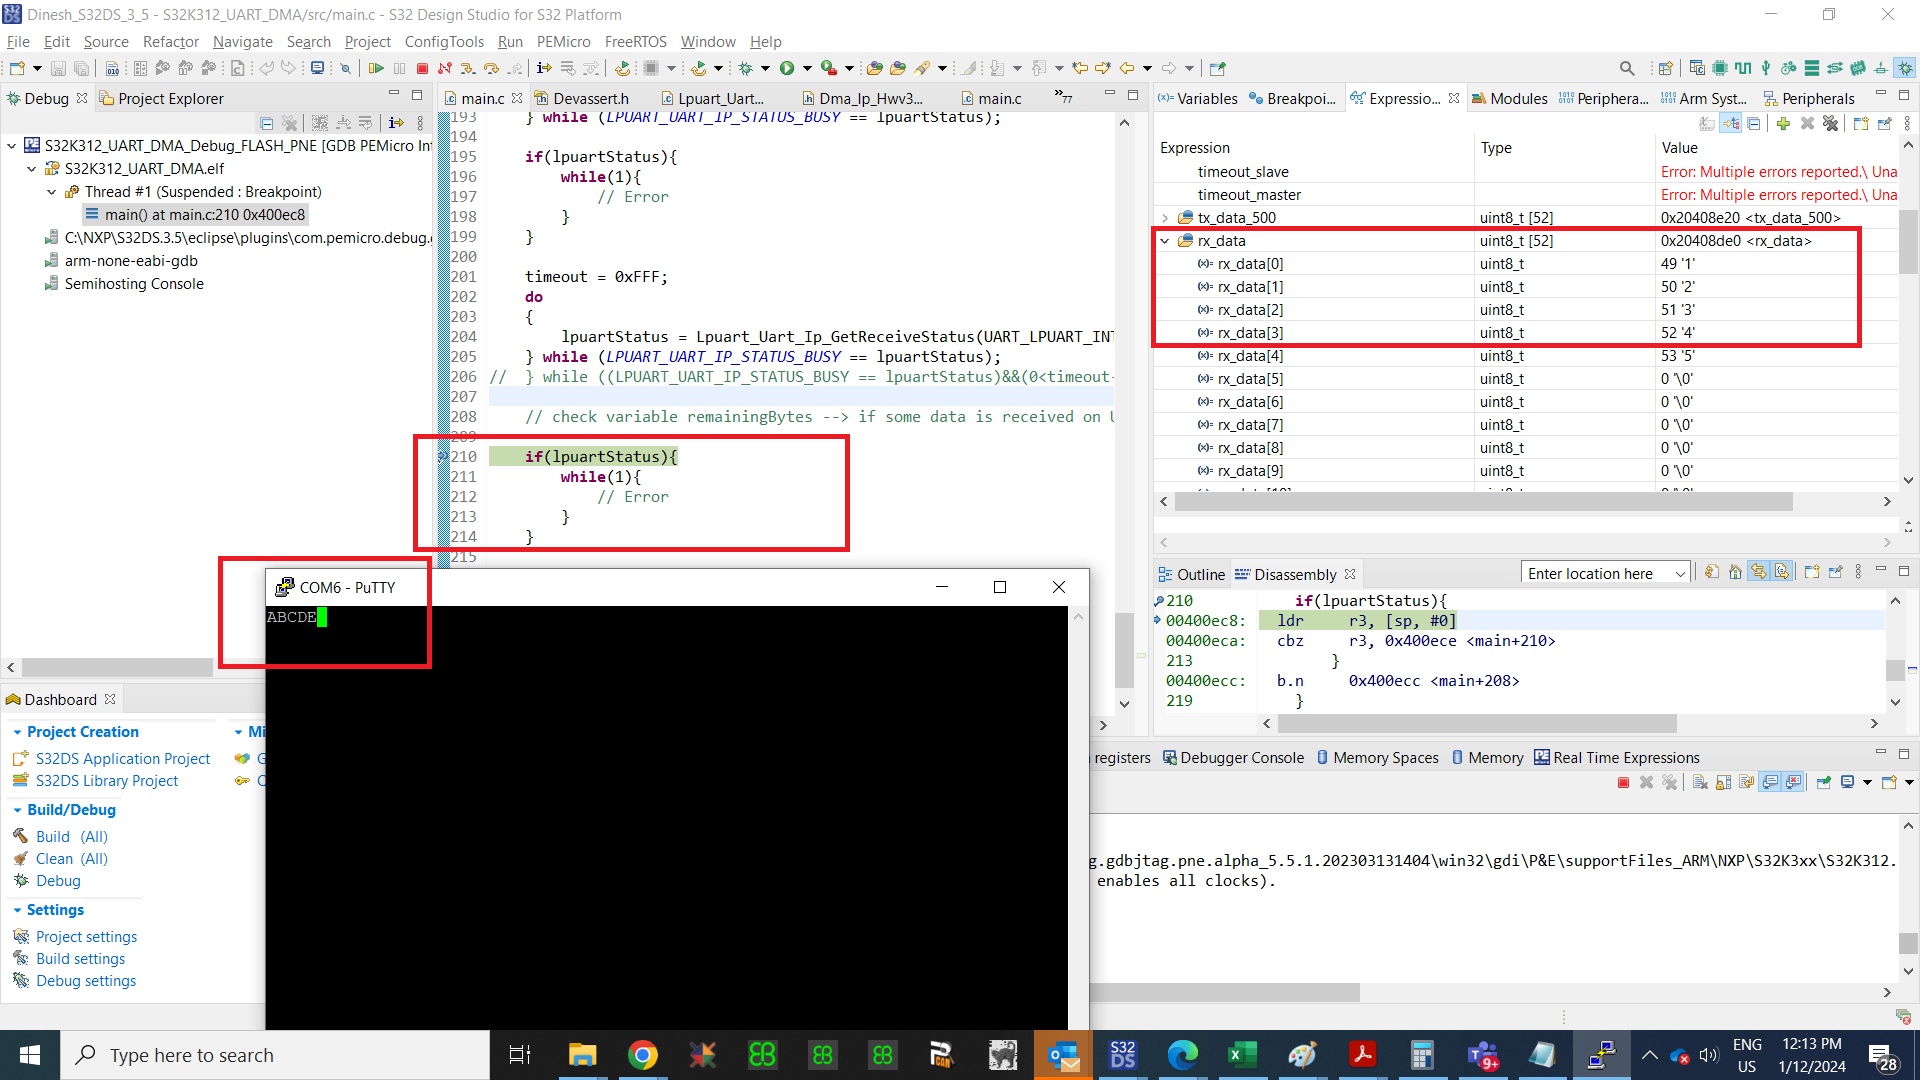
Task: Toggle Show Type Names in Expressions toolbar
Action: click(1707, 124)
